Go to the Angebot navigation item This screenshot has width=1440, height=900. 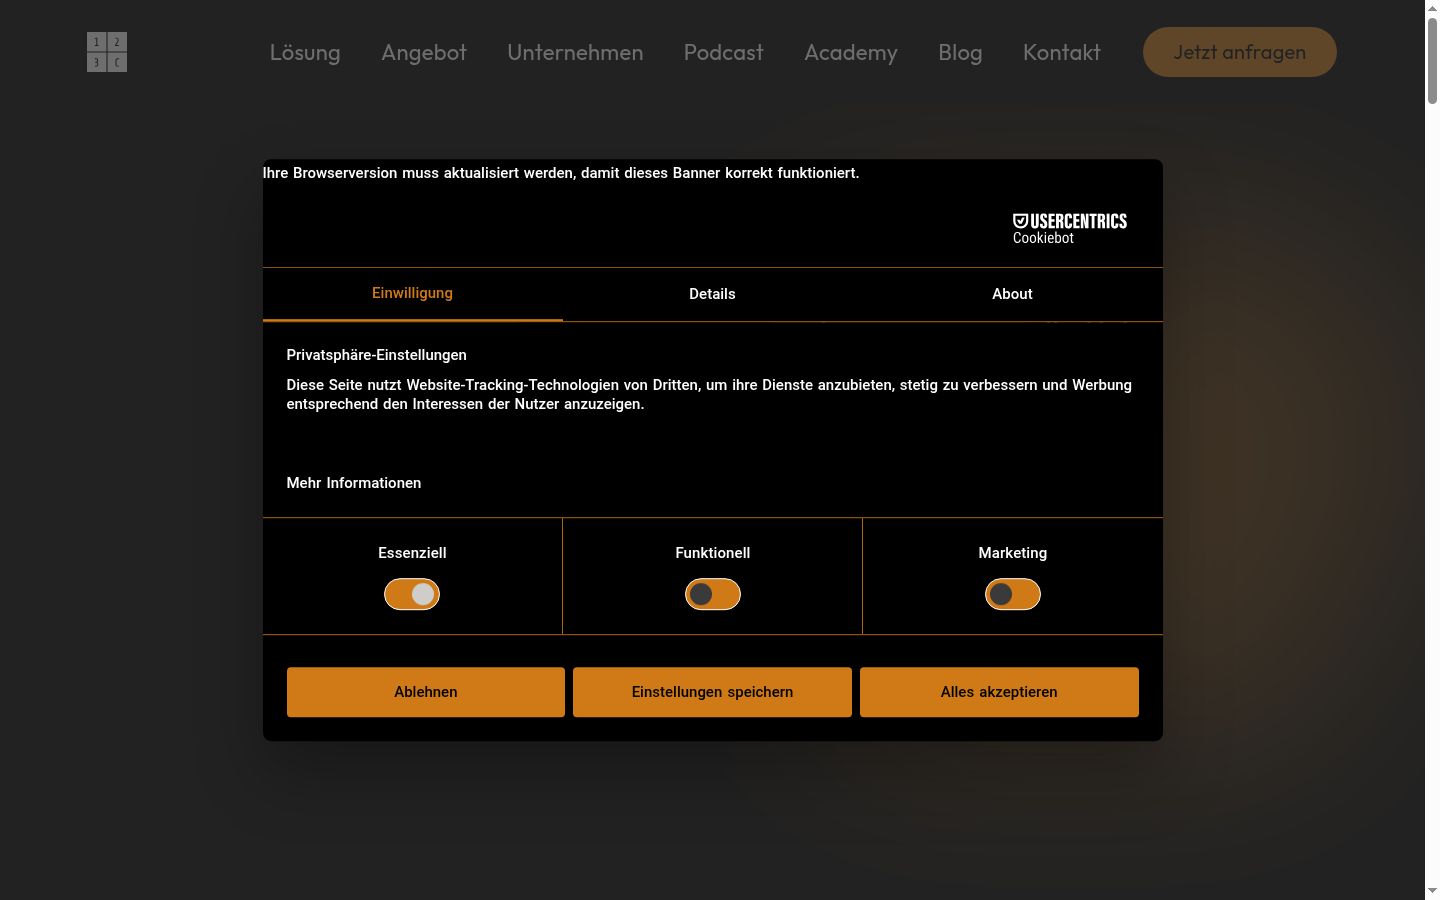tap(424, 52)
